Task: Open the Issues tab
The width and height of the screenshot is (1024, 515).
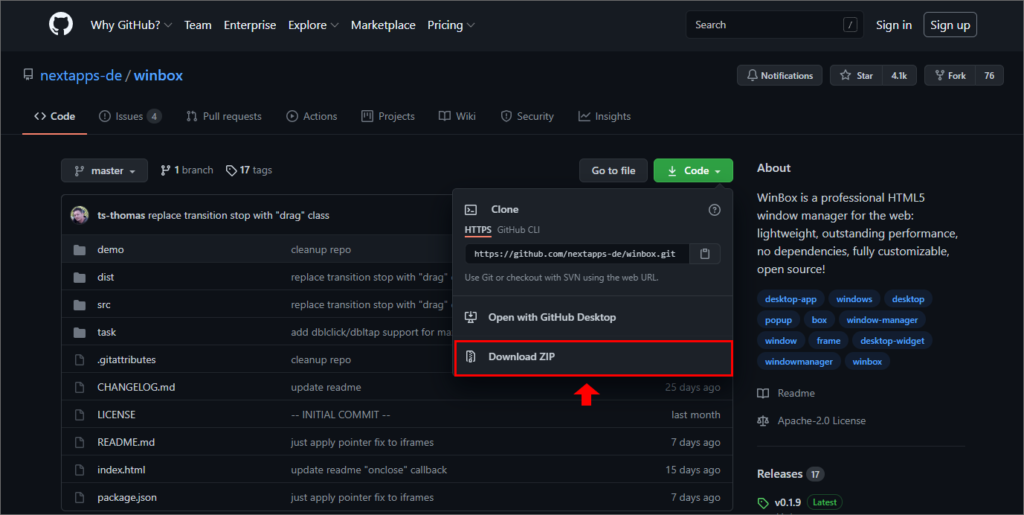Action: (130, 116)
